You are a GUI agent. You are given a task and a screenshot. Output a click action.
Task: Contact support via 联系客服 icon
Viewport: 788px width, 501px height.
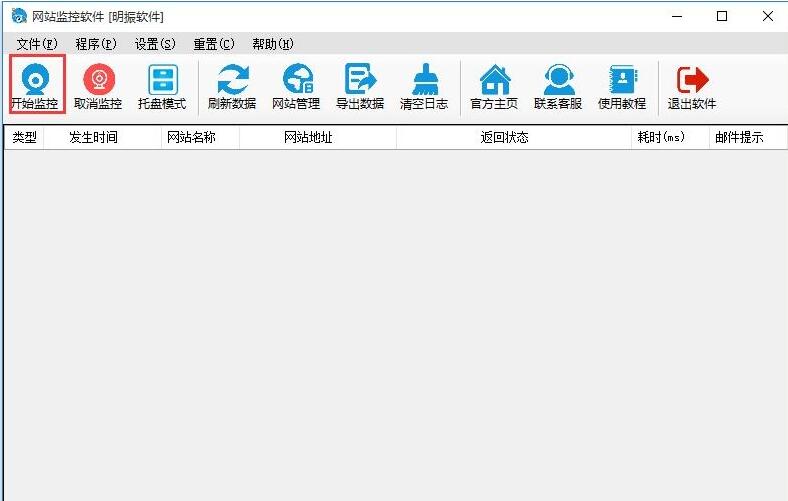tap(558, 86)
